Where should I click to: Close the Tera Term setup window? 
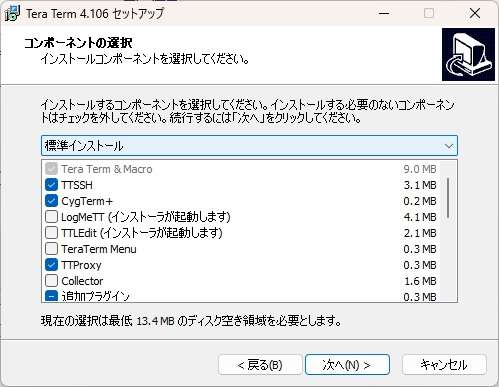(x=475, y=13)
